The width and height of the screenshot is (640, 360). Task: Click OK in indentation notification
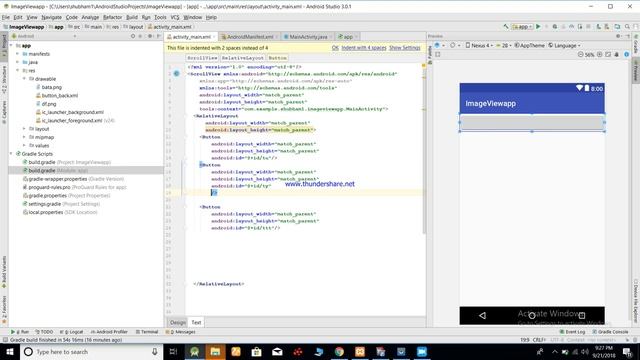335,48
